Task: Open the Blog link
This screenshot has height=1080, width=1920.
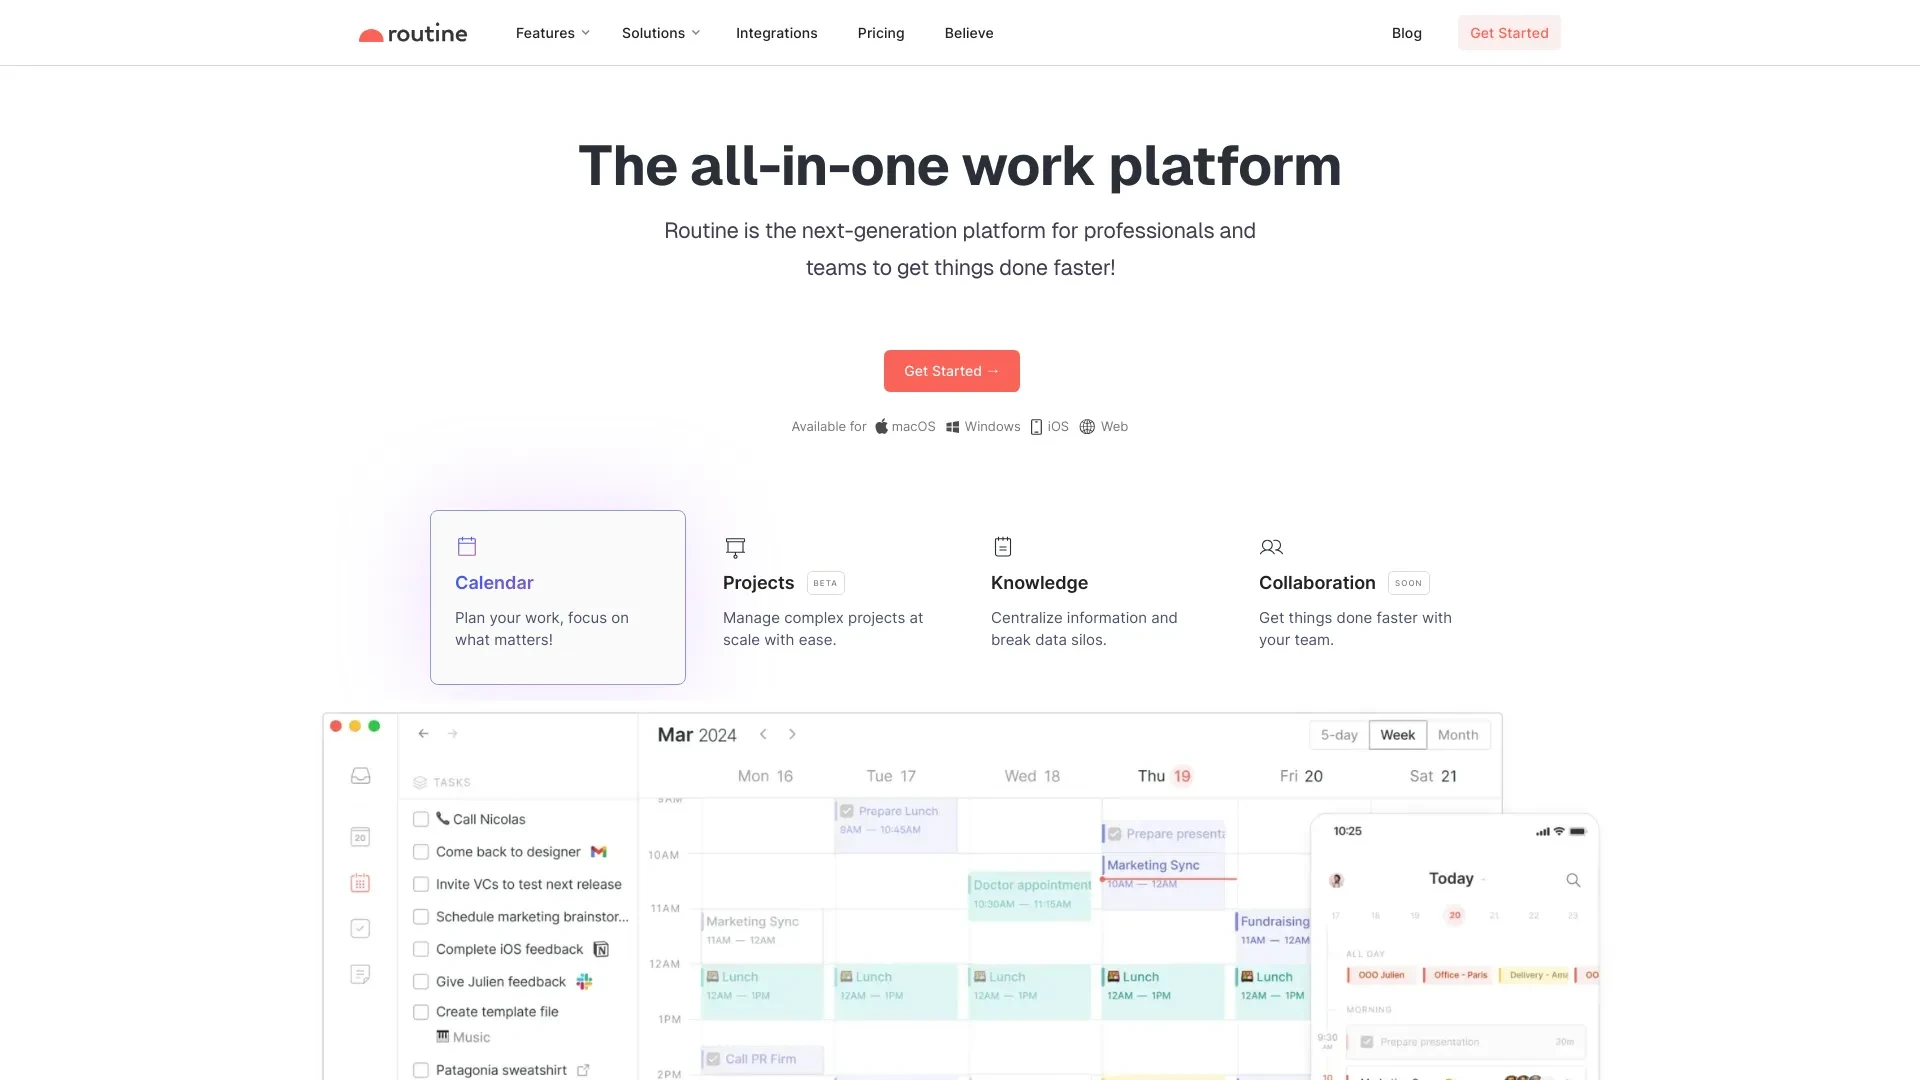Action: pyautogui.click(x=1407, y=32)
